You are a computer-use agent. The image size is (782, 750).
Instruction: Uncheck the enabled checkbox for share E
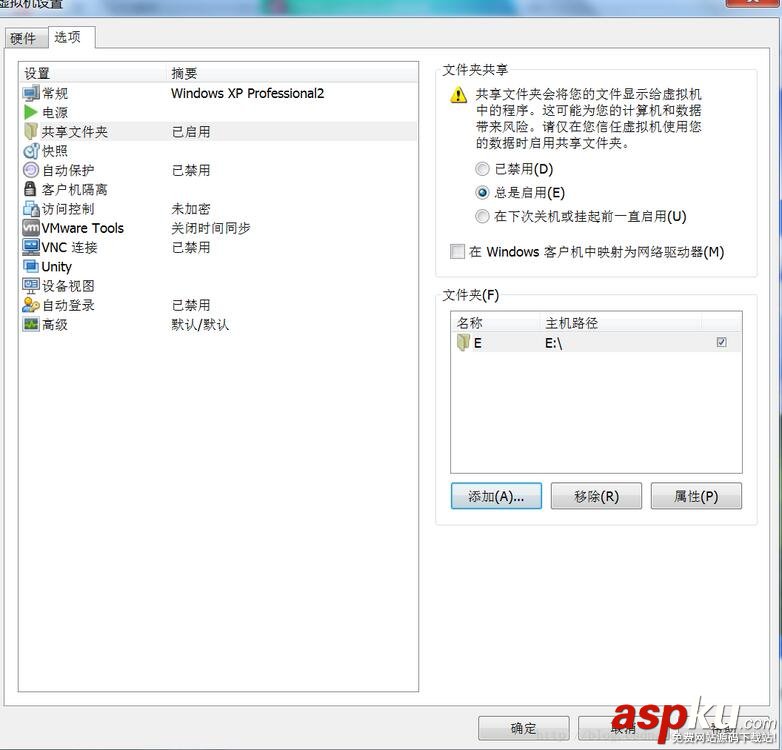721,342
